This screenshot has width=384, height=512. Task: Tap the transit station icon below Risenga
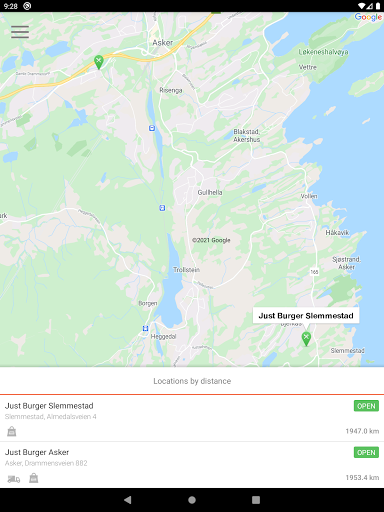click(x=152, y=128)
